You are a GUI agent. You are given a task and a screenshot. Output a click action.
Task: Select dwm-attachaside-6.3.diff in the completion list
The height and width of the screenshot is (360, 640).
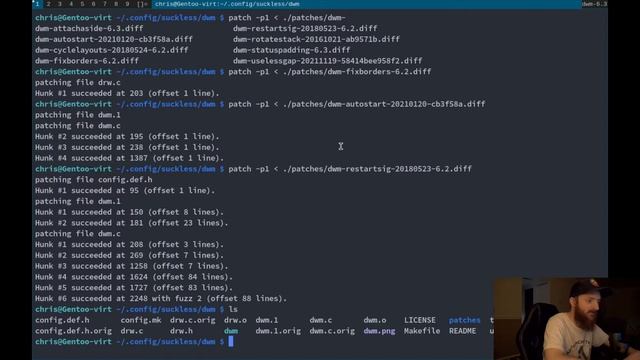[x=89, y=29]
